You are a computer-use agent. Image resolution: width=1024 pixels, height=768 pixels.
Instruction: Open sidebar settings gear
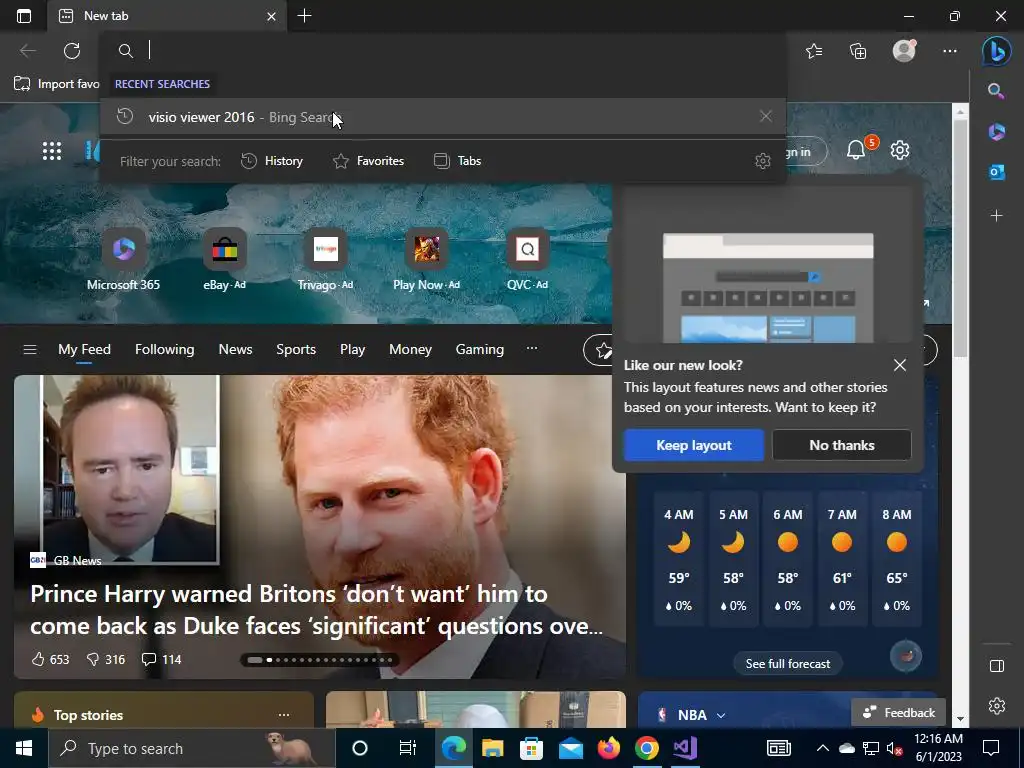[997, 706]
